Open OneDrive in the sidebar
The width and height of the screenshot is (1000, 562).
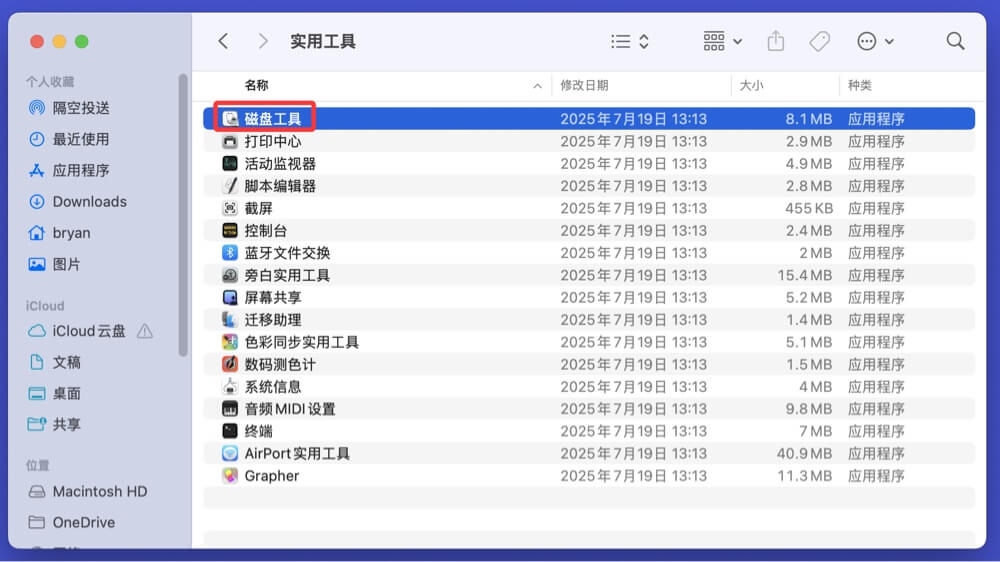click(x=73, y=522)
